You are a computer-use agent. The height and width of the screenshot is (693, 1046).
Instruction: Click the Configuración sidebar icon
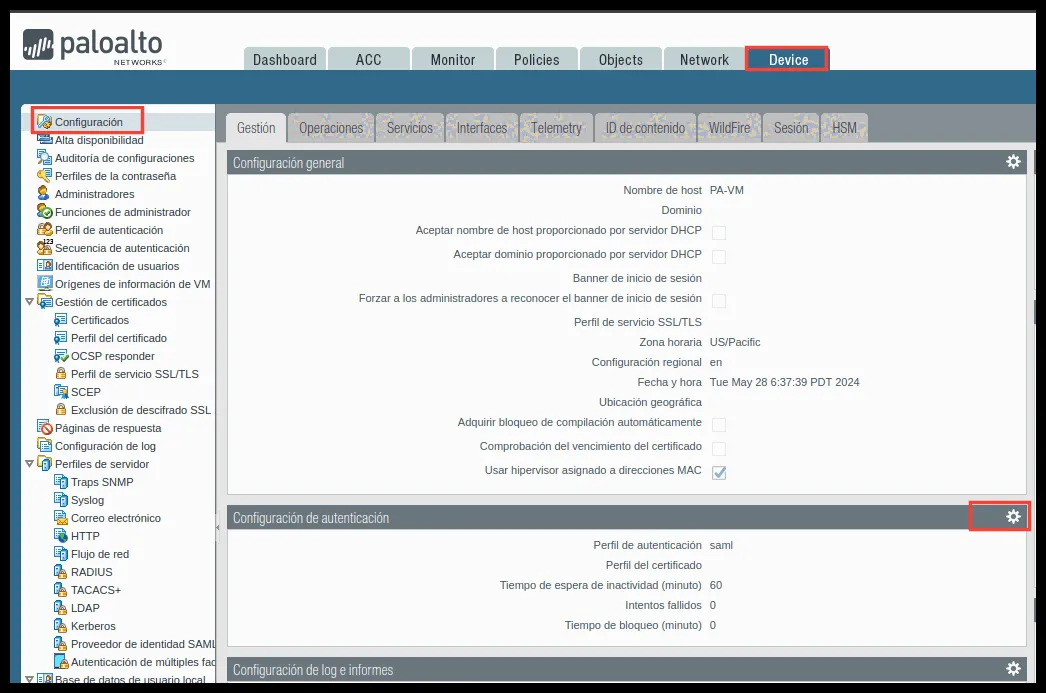coord(45,121)
